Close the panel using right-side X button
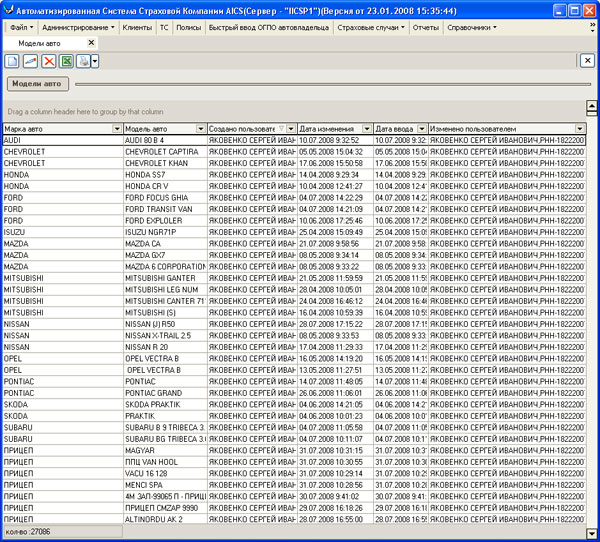 click(588, 61)
